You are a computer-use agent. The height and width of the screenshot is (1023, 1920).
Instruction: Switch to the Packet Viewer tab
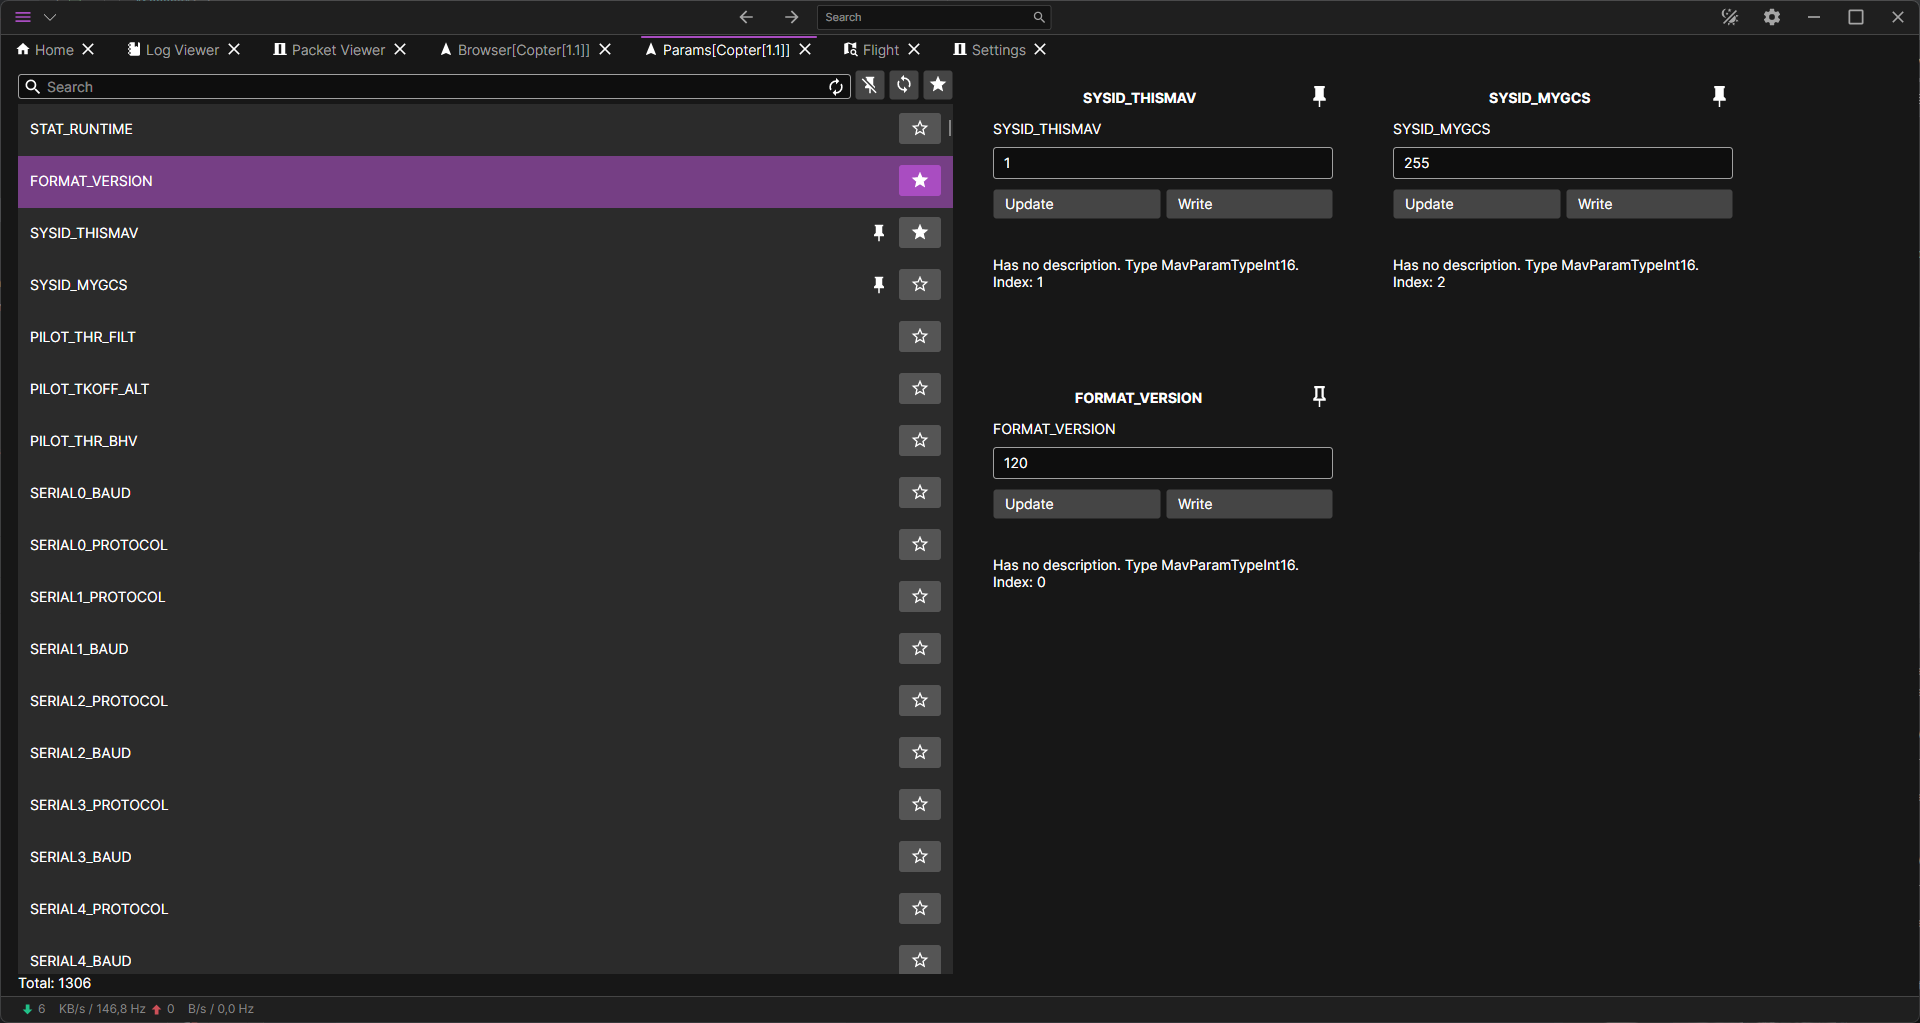click(337, 50)
